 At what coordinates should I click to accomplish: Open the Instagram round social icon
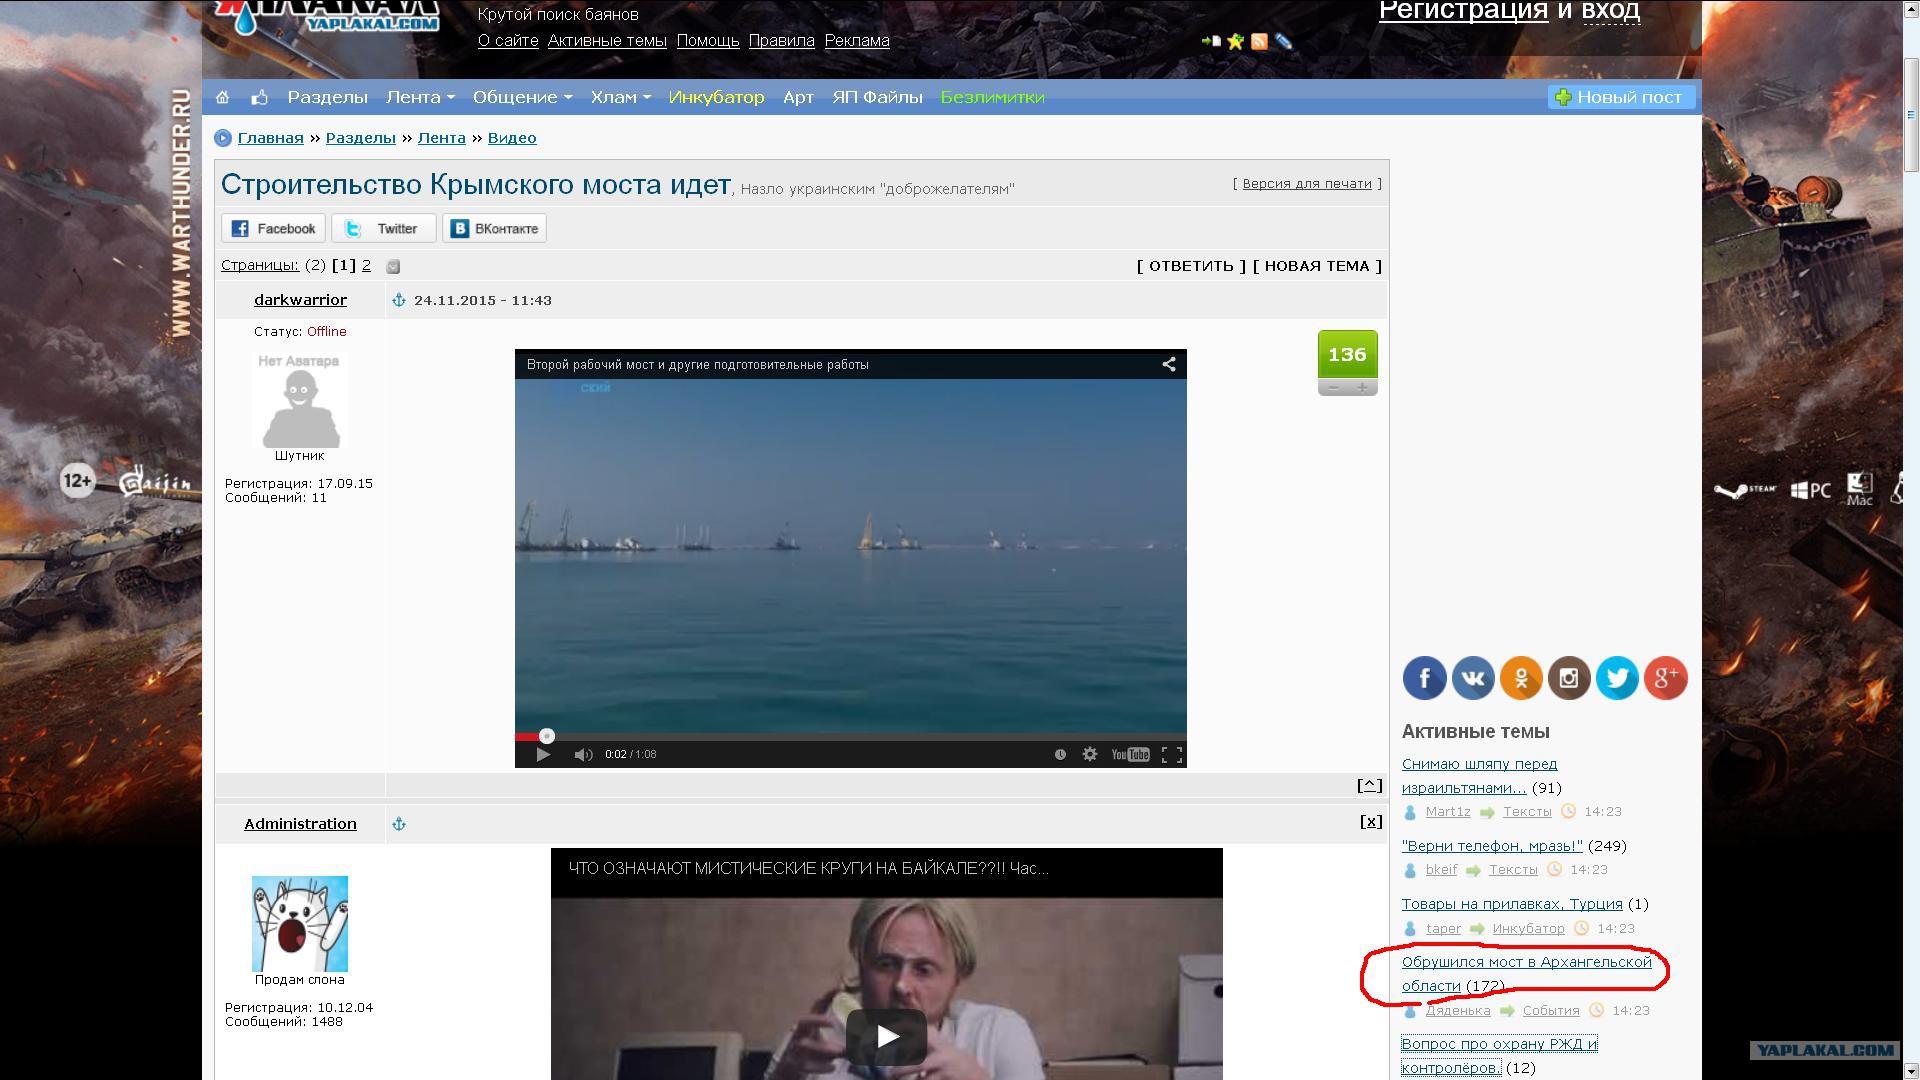pos(1569,678)
